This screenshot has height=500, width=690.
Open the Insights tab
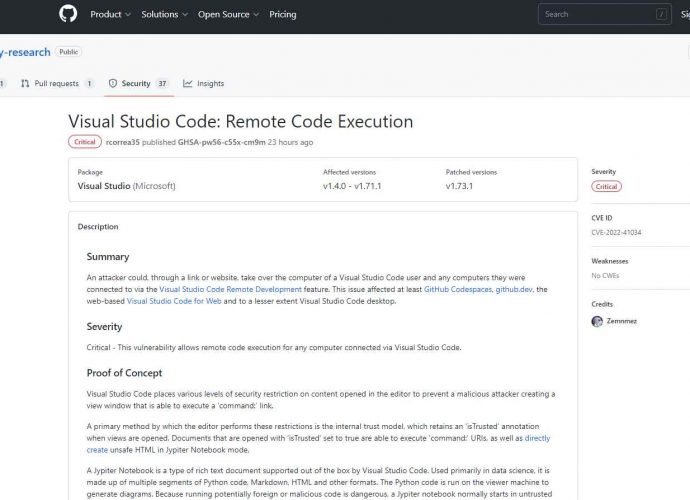pyautogui.click(x=203, y=83)
